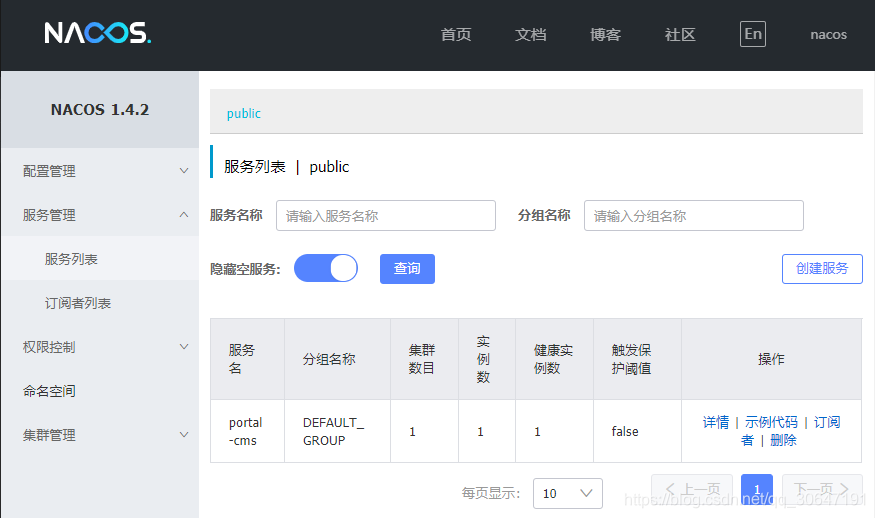Image resolution: width=875 pixels, height=518 pixels.
Task: Open the page size dropdown showing 10
Action: click(x=568, y=493)
